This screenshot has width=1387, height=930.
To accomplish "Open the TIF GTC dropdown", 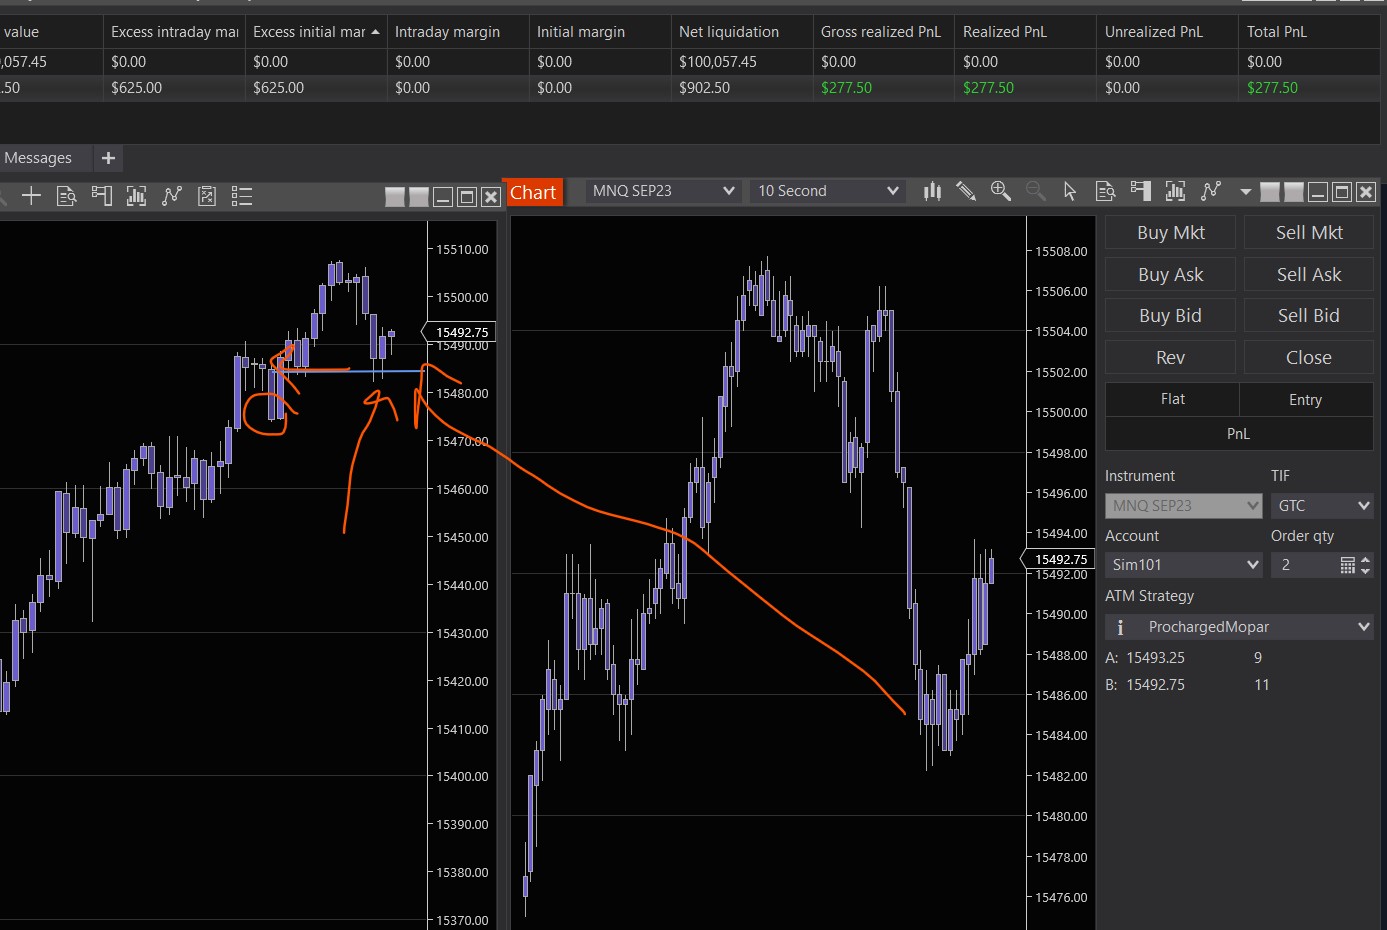I will point(1321,506).
